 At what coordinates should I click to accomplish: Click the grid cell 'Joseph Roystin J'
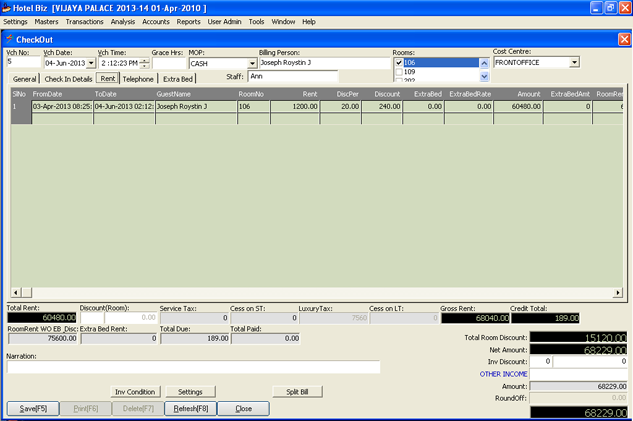pyautogui.click(x=196, y=107)
